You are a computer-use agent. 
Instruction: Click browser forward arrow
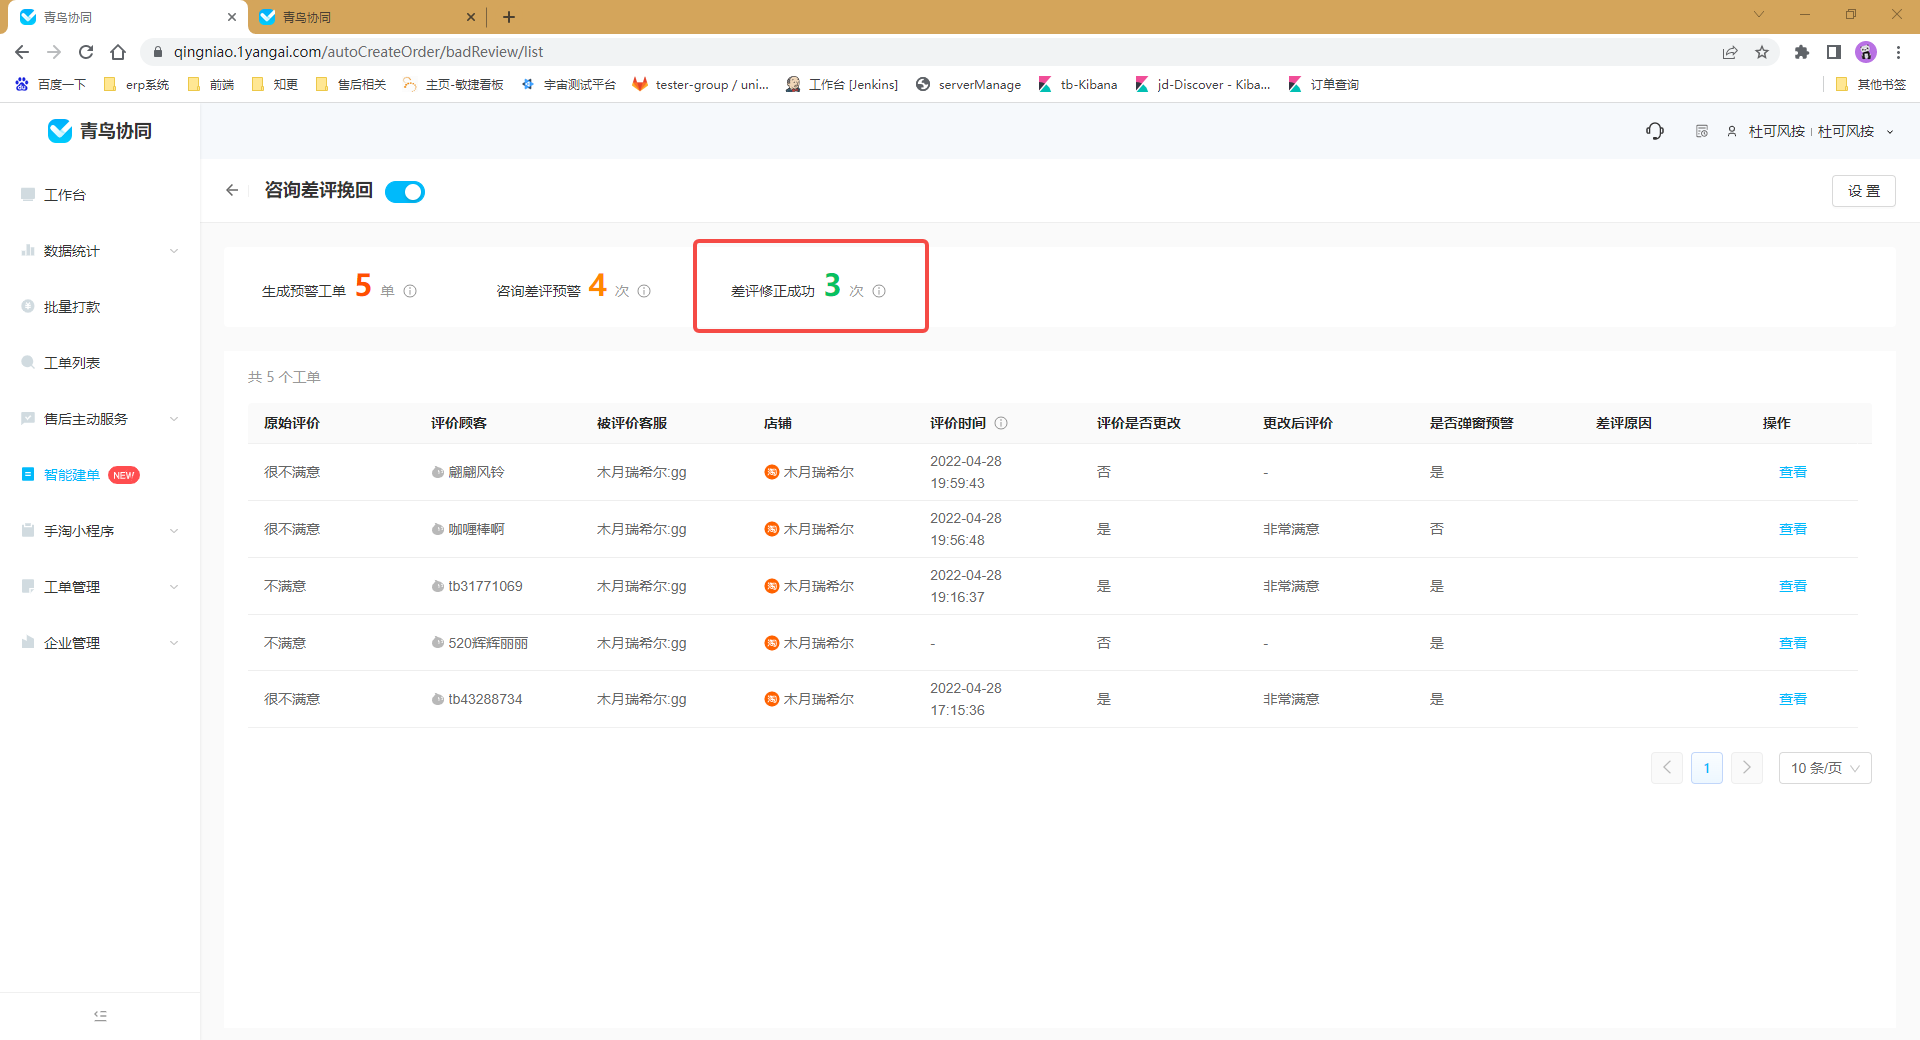click(54, 52)
